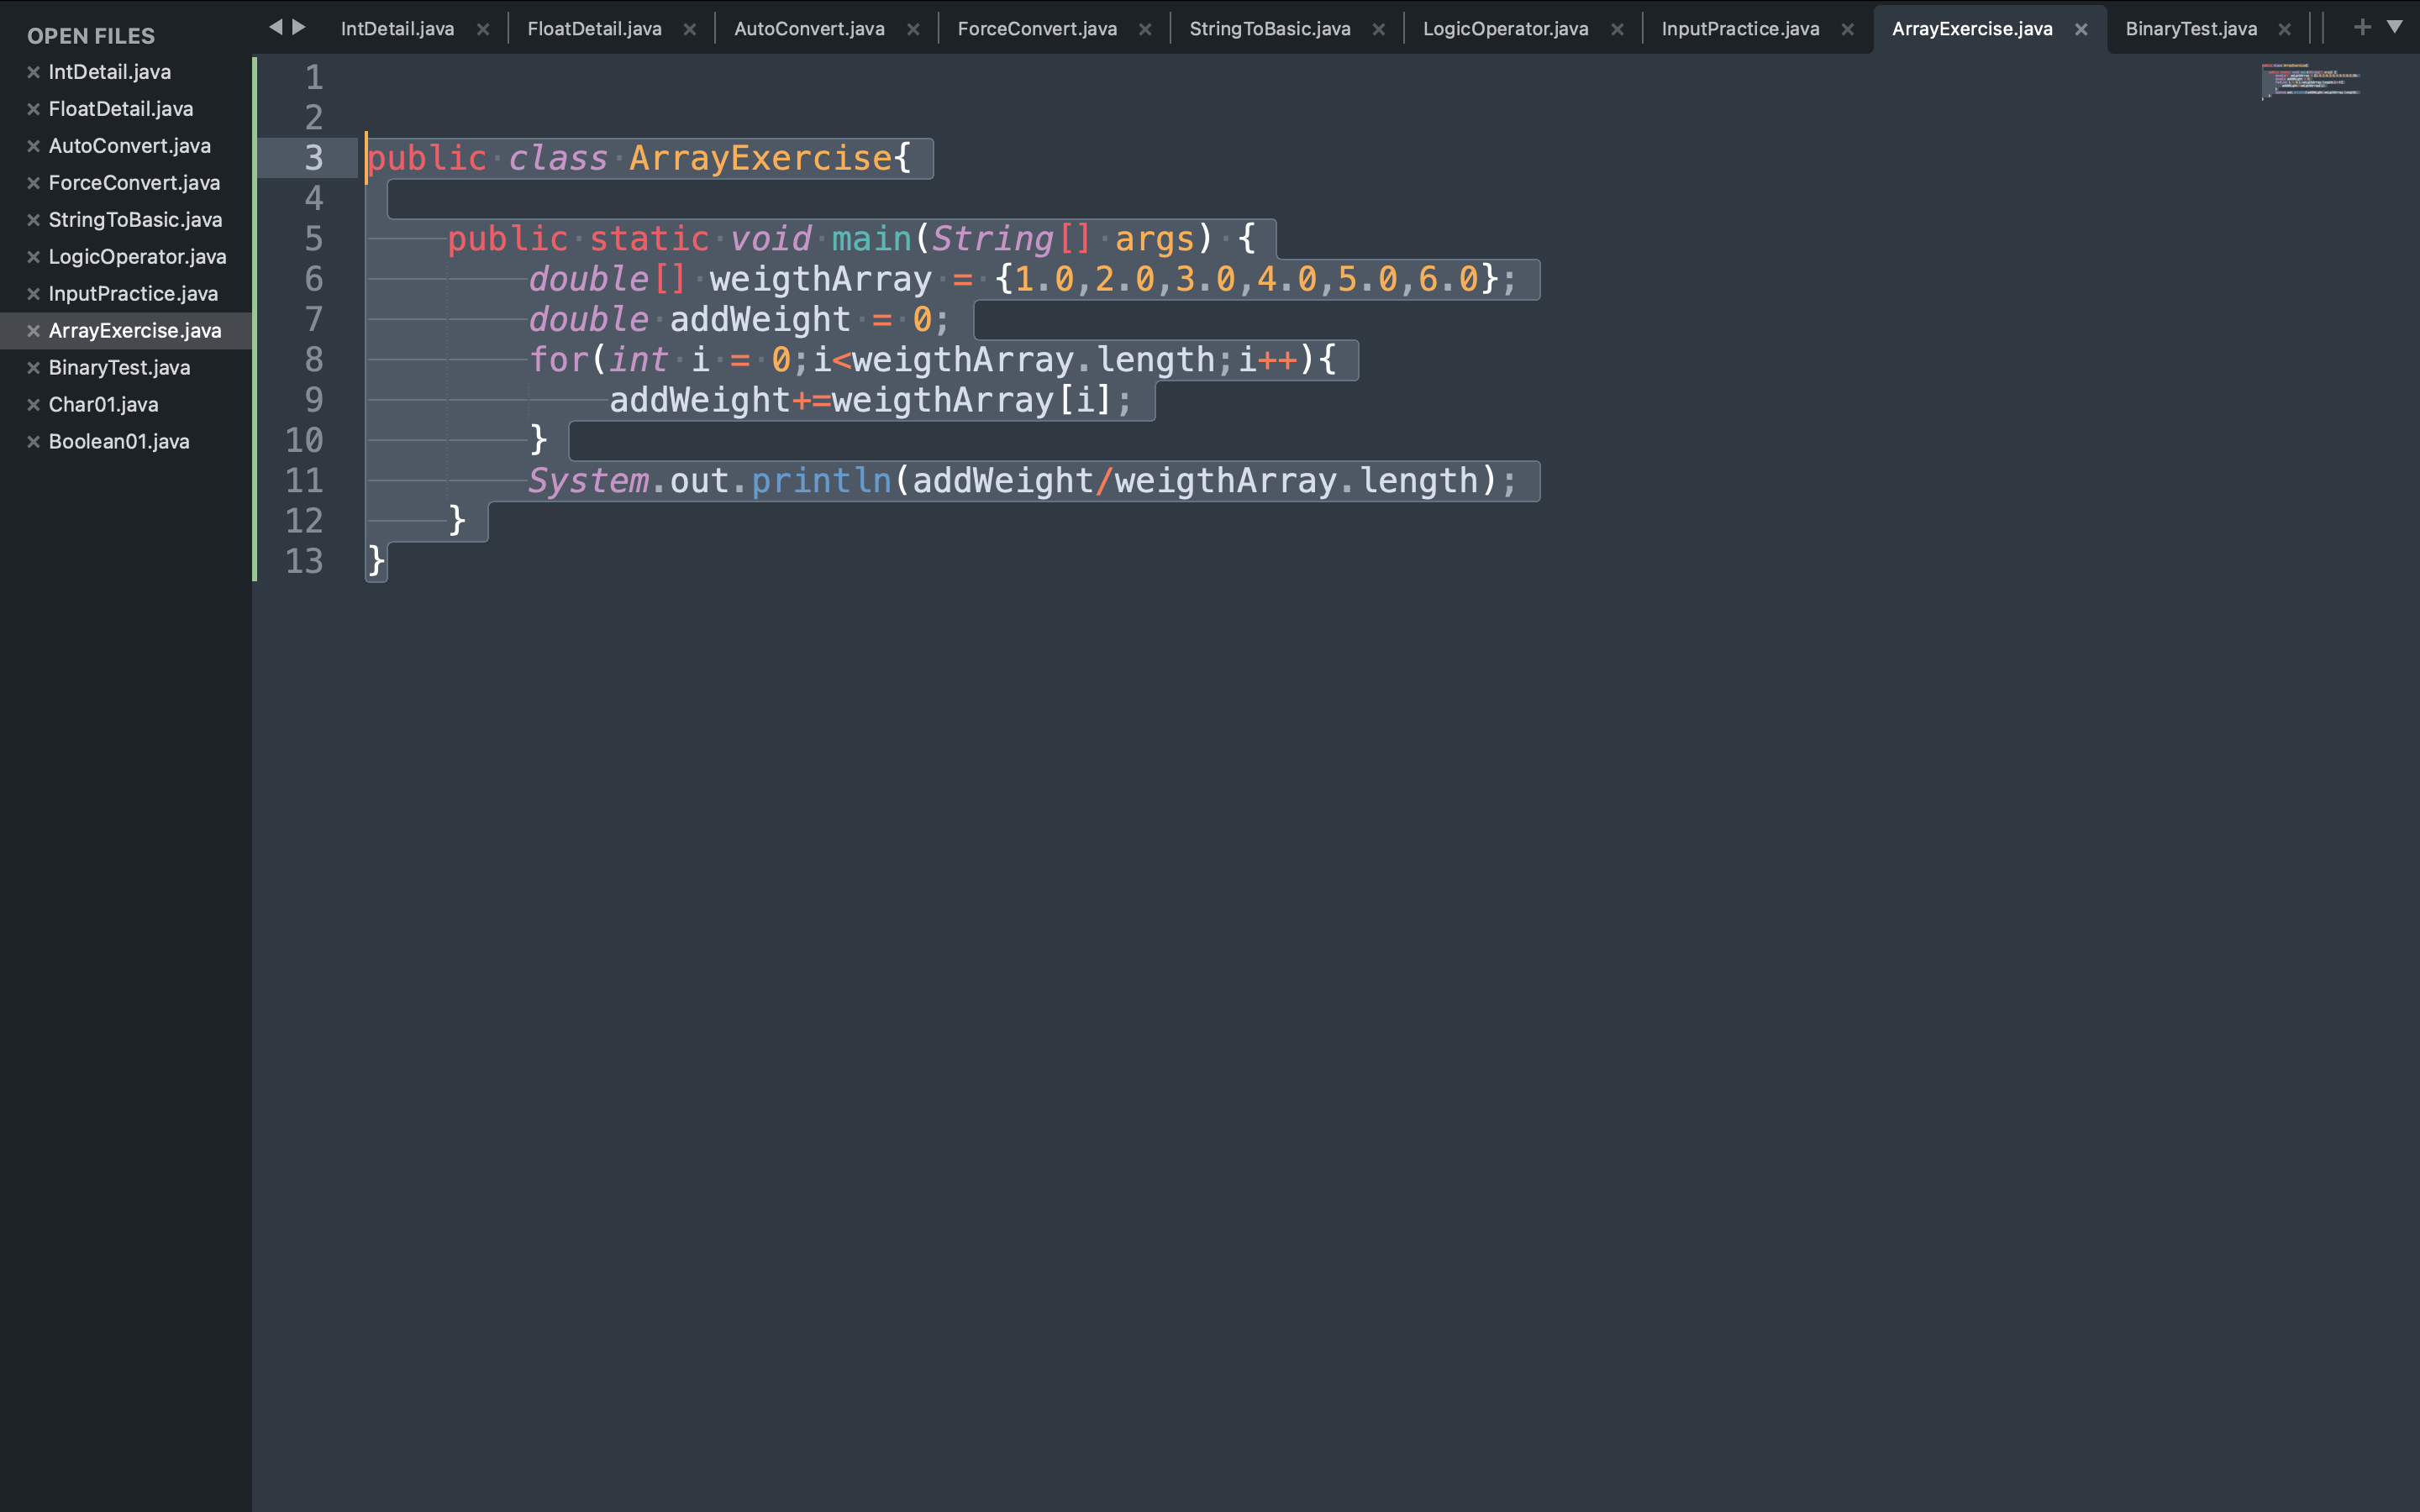Add a new tab with the plus icon
This screenshot has width=2420, height=1512.
[x=2362, y=27]
